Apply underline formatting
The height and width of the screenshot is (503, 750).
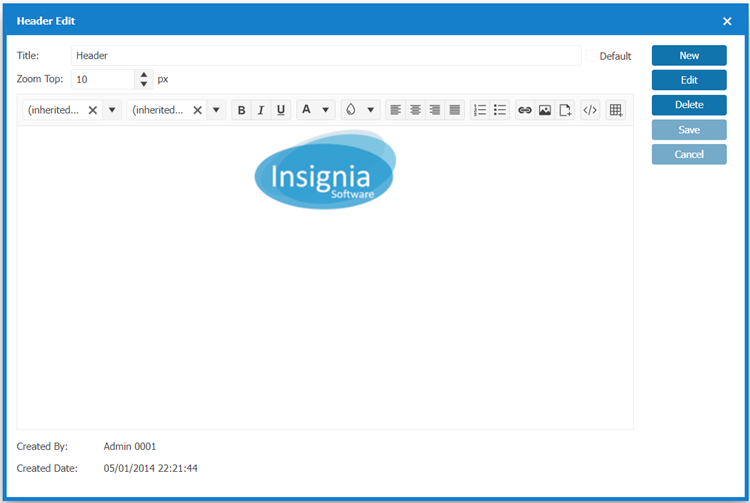281,110
